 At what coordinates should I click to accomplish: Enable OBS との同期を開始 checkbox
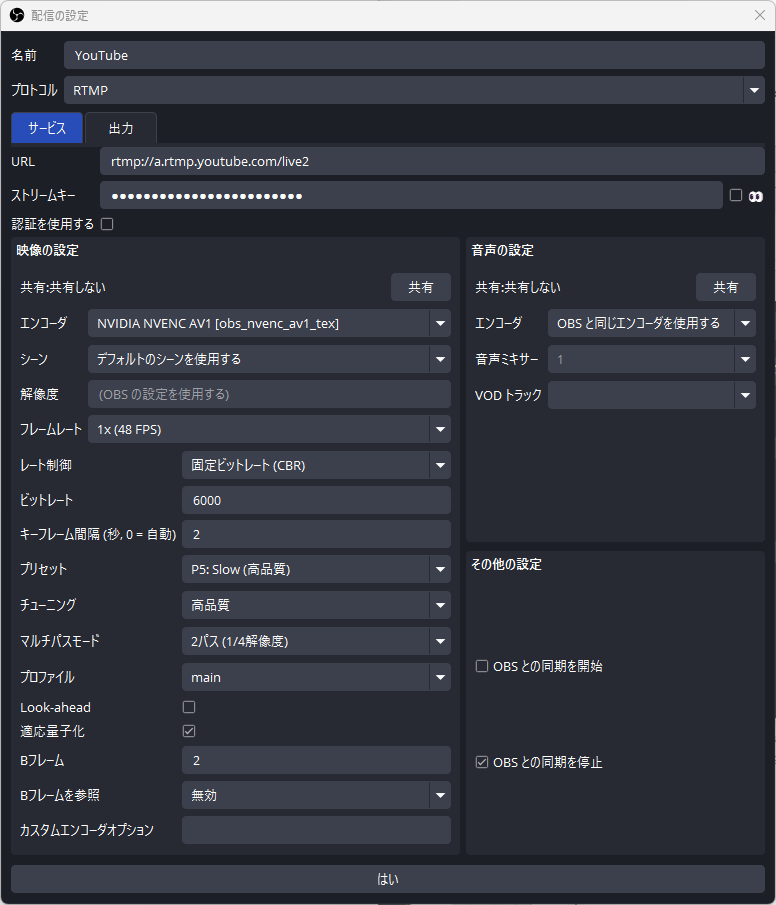coord(482,666)
